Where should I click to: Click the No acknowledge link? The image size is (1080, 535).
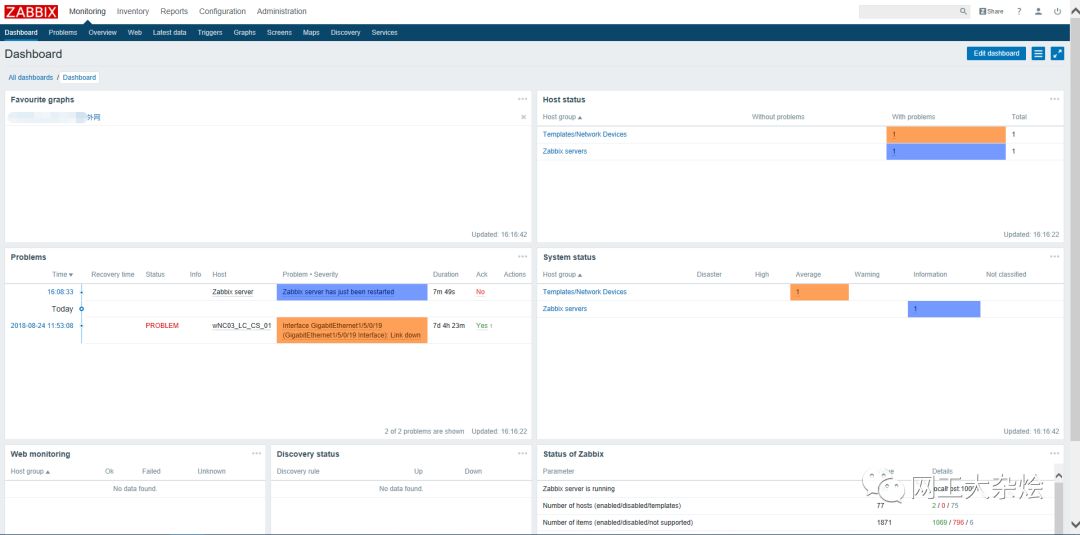pos(480,292)
